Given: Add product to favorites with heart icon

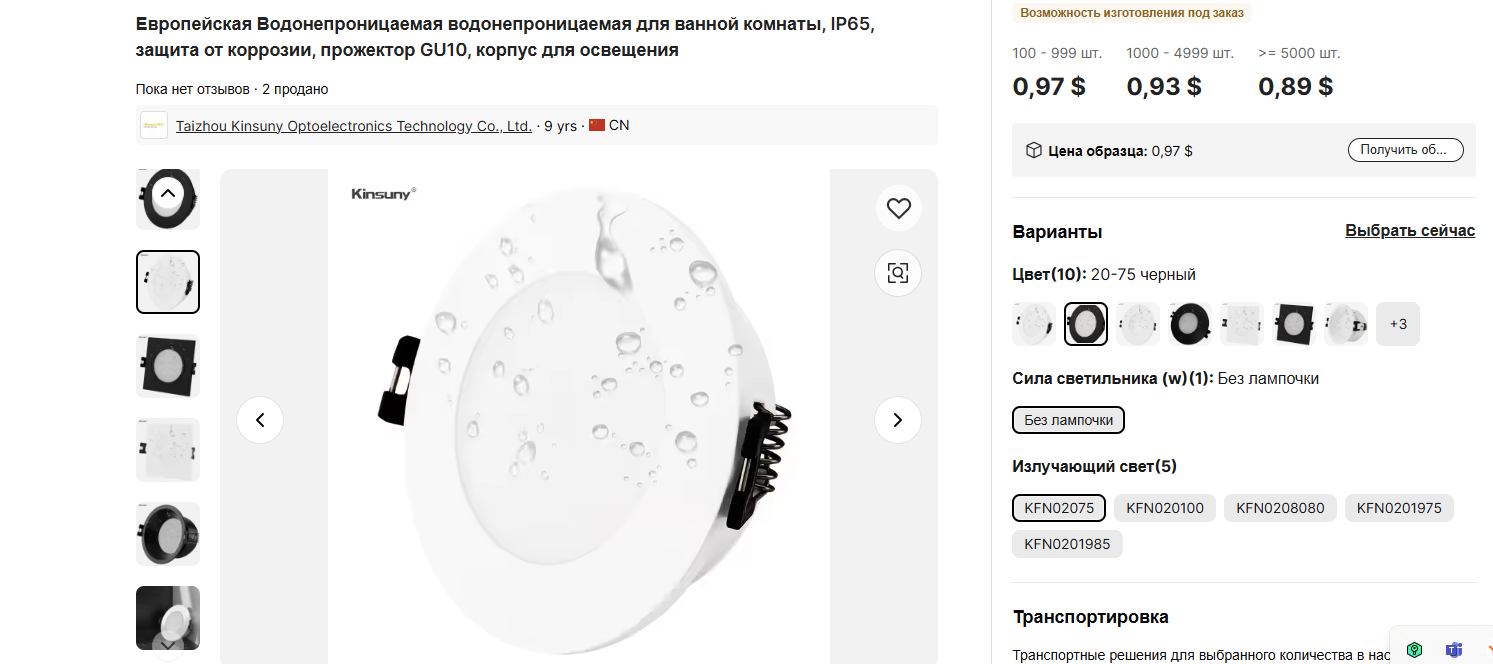Looking at the screenshot, I should pyautogui.click(x=898, y=208).
